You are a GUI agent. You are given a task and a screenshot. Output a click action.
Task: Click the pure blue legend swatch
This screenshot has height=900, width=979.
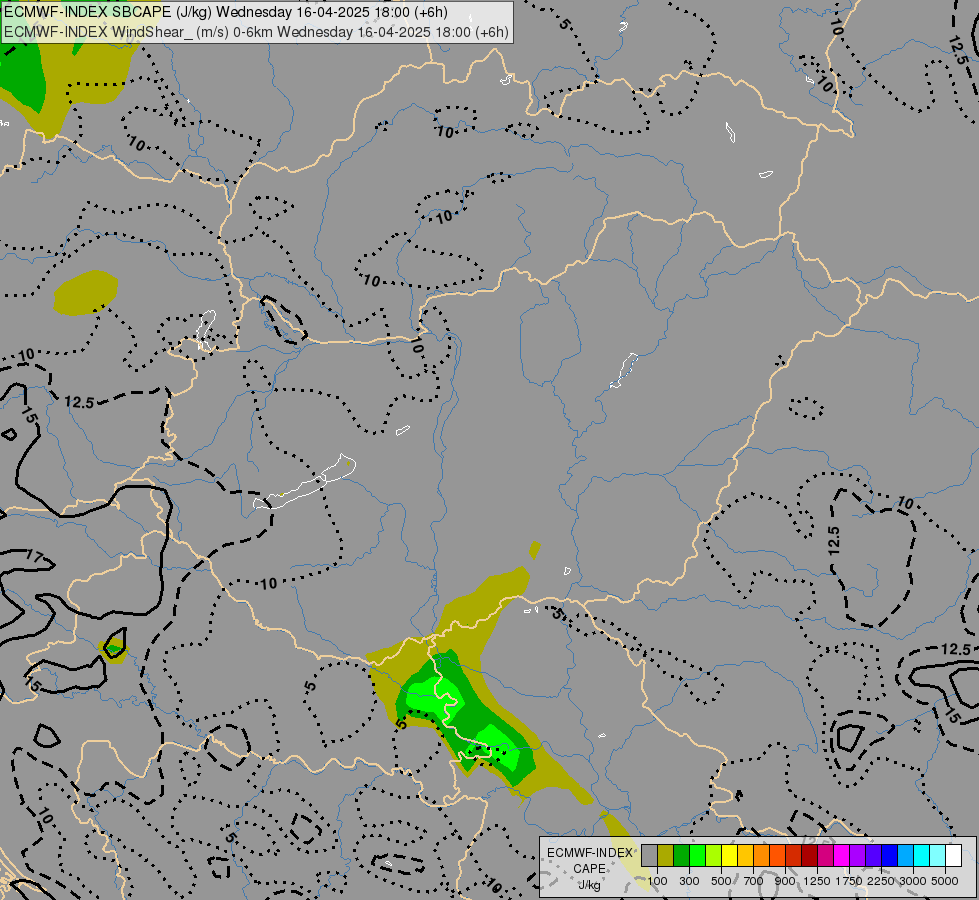[889, 856]
